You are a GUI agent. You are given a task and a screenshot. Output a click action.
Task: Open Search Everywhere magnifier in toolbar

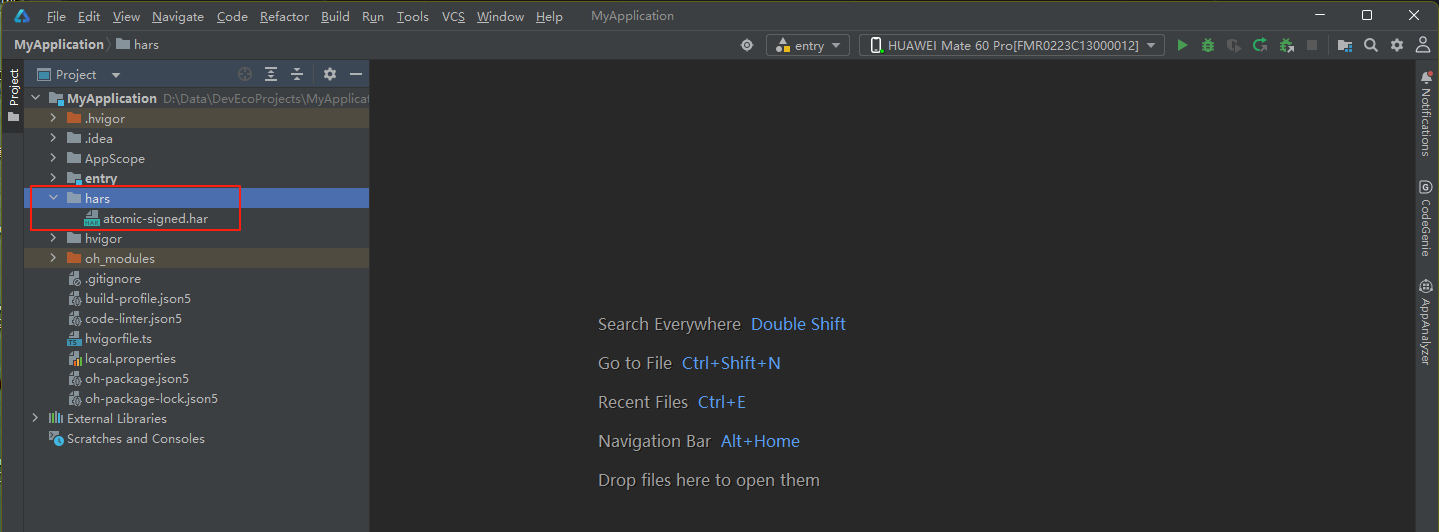[1371, 45]
